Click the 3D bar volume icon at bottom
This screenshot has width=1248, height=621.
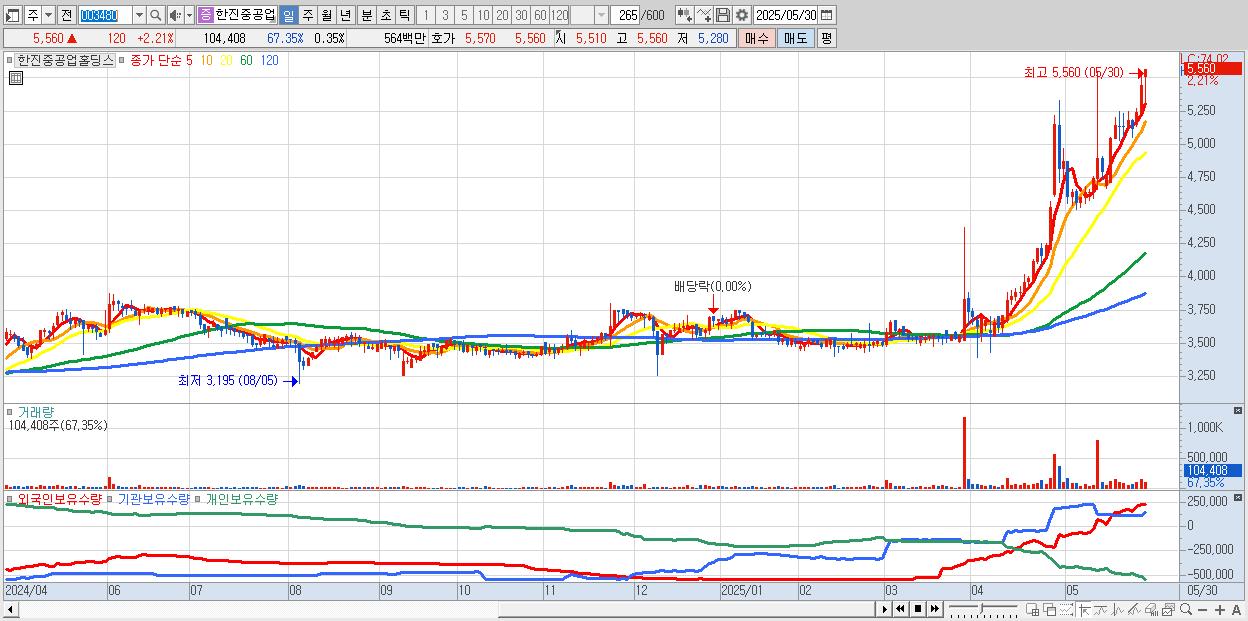point(1152,609)
